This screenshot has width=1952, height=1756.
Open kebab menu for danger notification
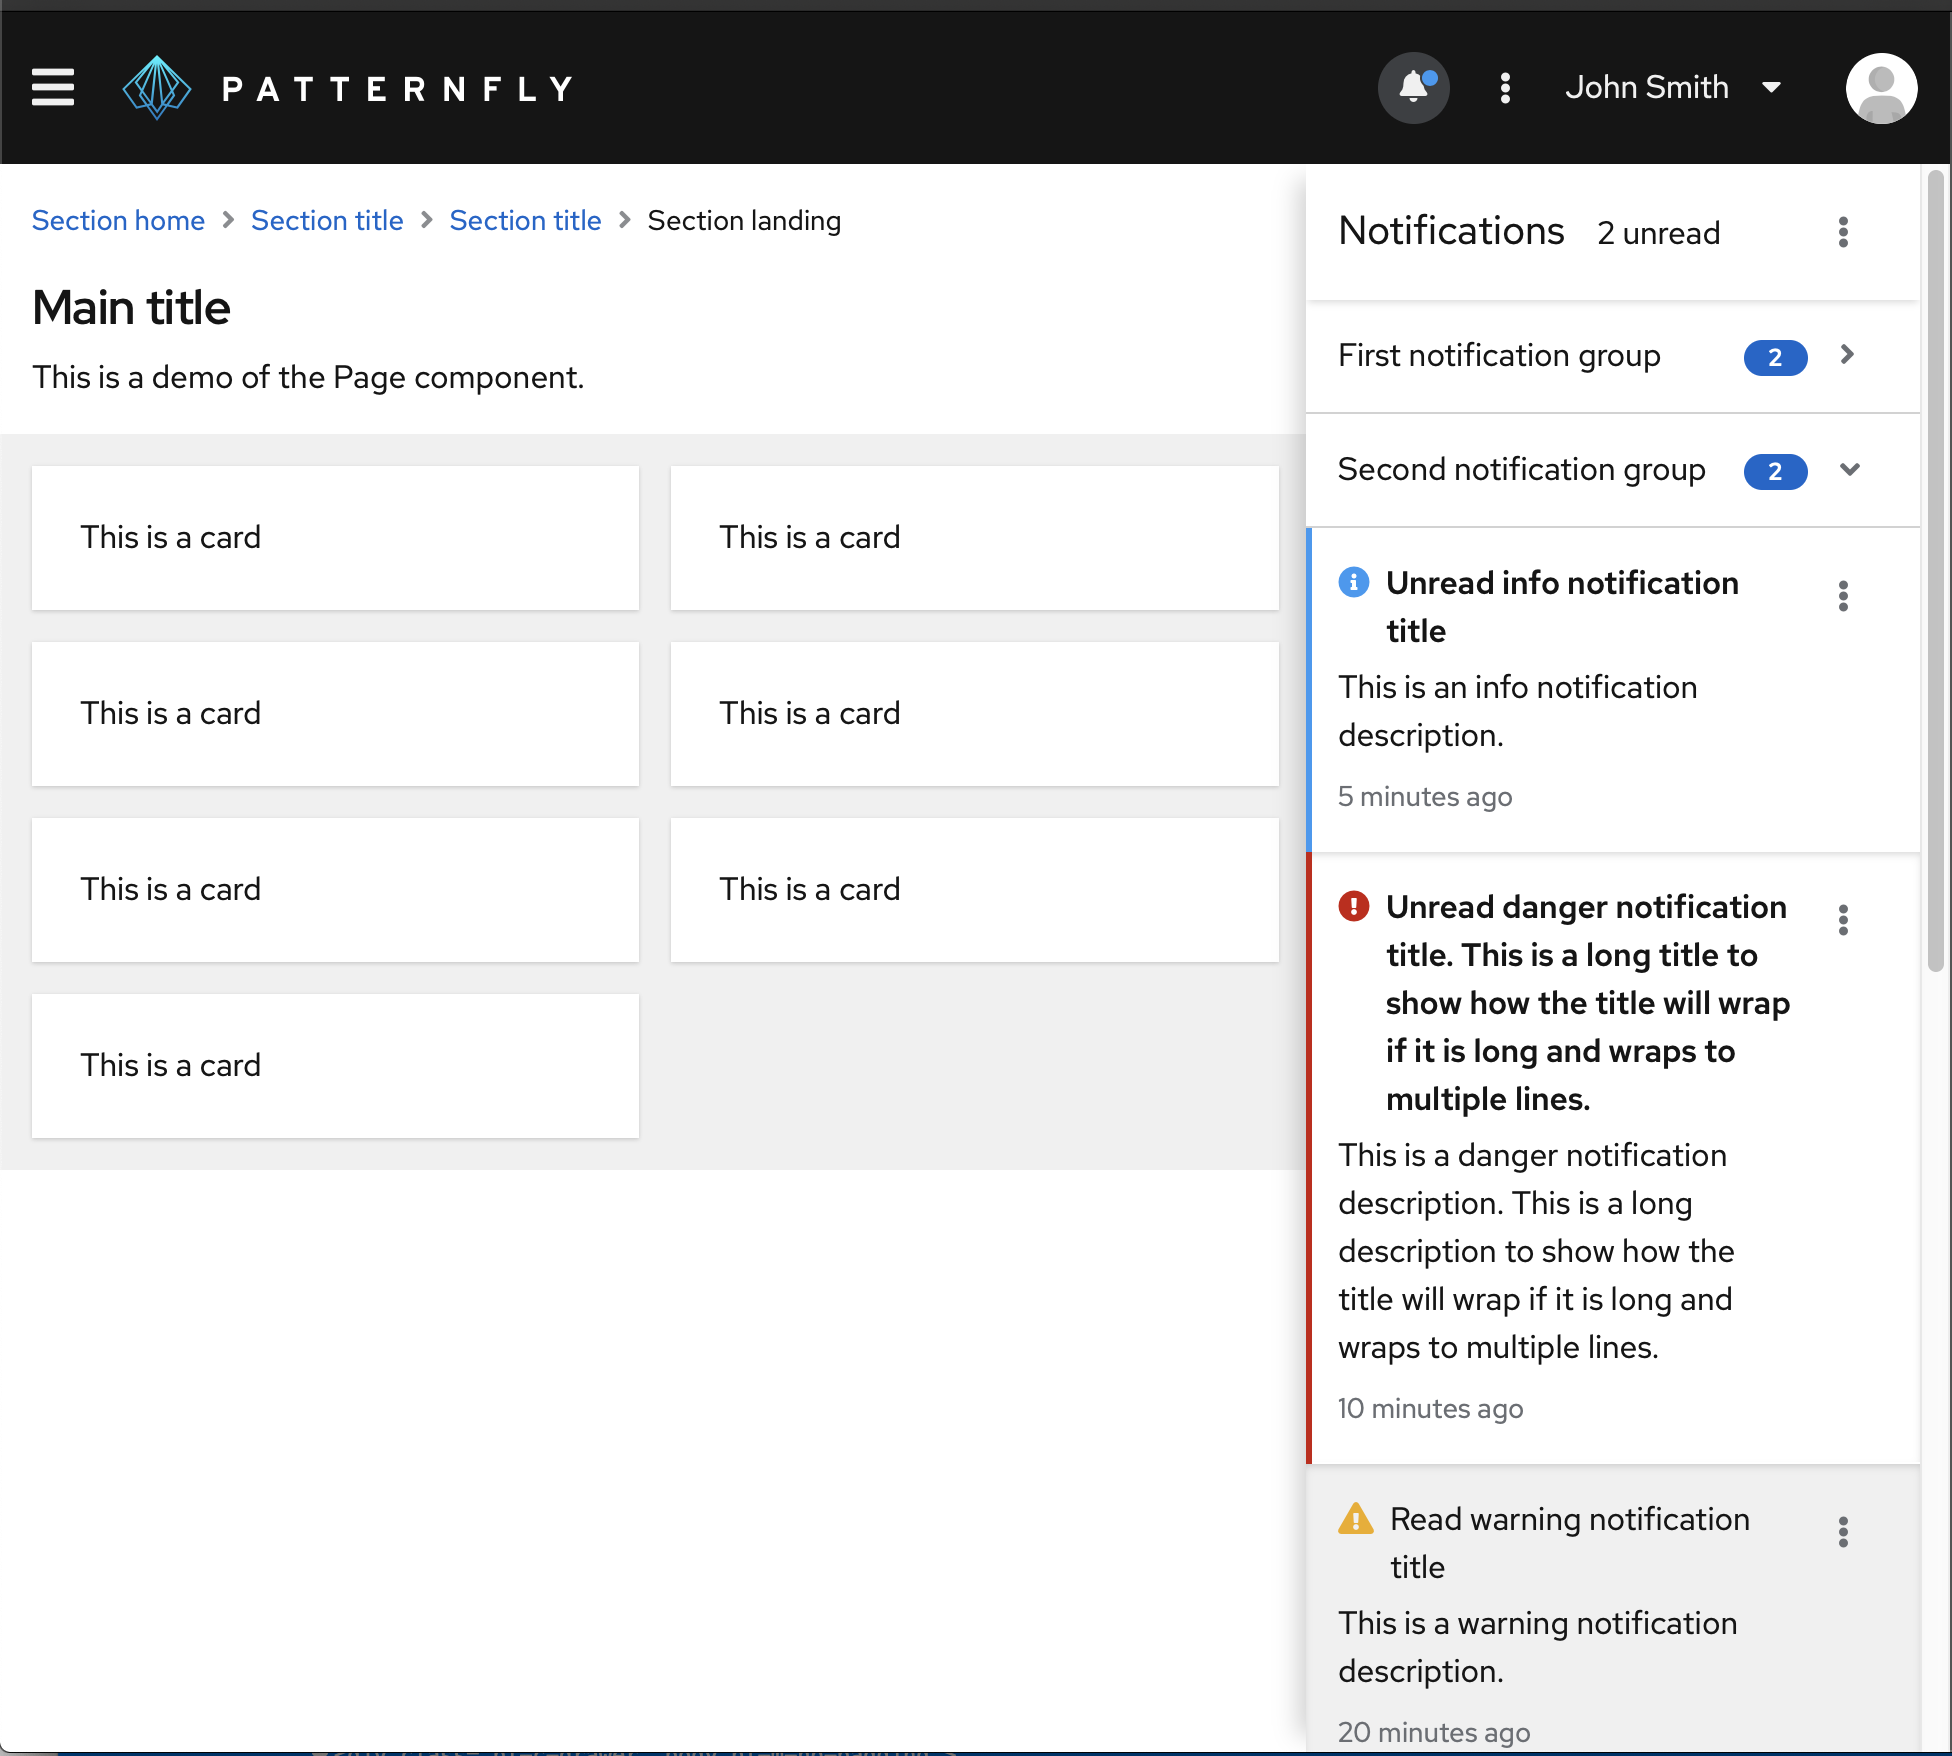click(x=1843, y=920)
